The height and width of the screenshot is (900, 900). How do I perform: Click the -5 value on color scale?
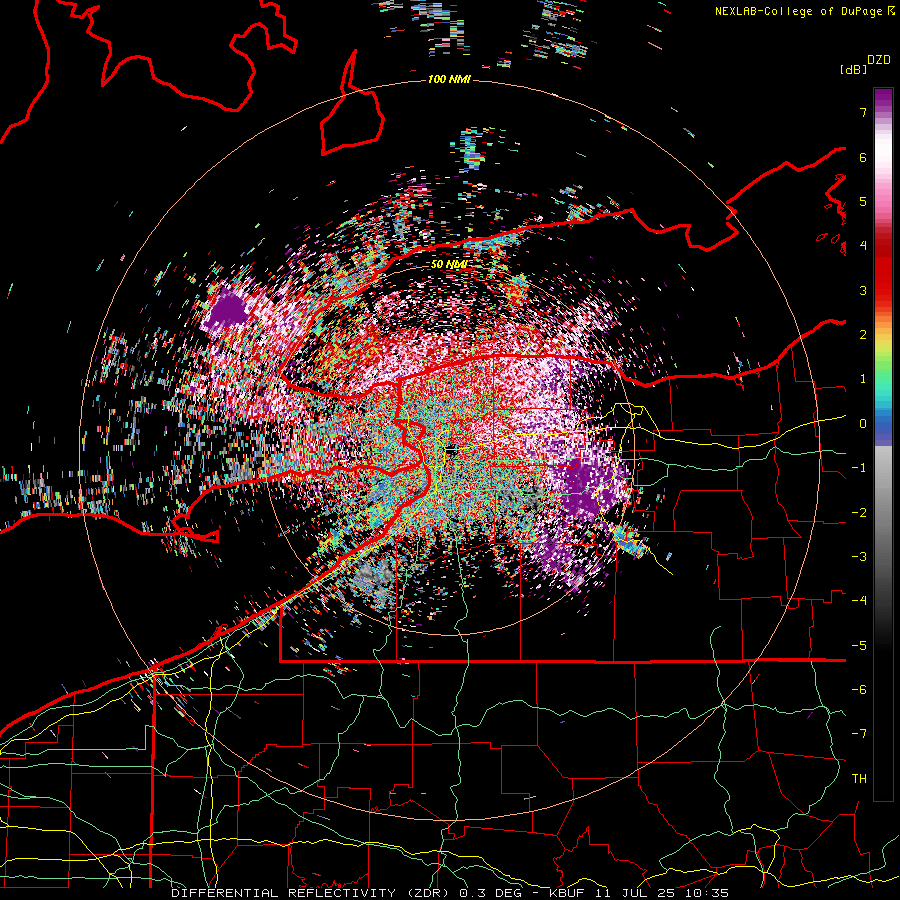coord(859,646)
